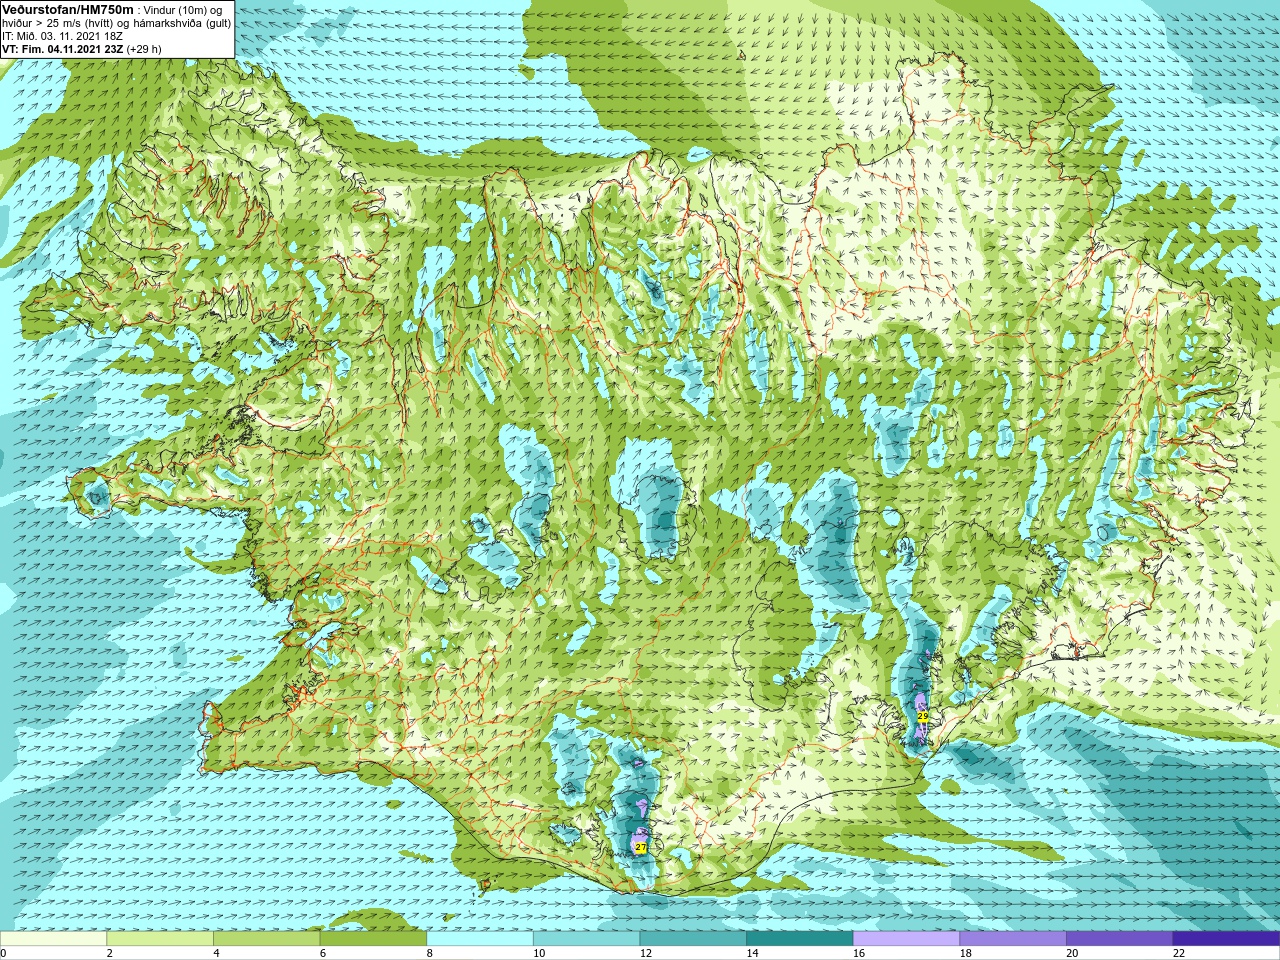
Task: Click the yellow gust marker labeled 29
Action: pyautogui.click(x=923, y=716)
